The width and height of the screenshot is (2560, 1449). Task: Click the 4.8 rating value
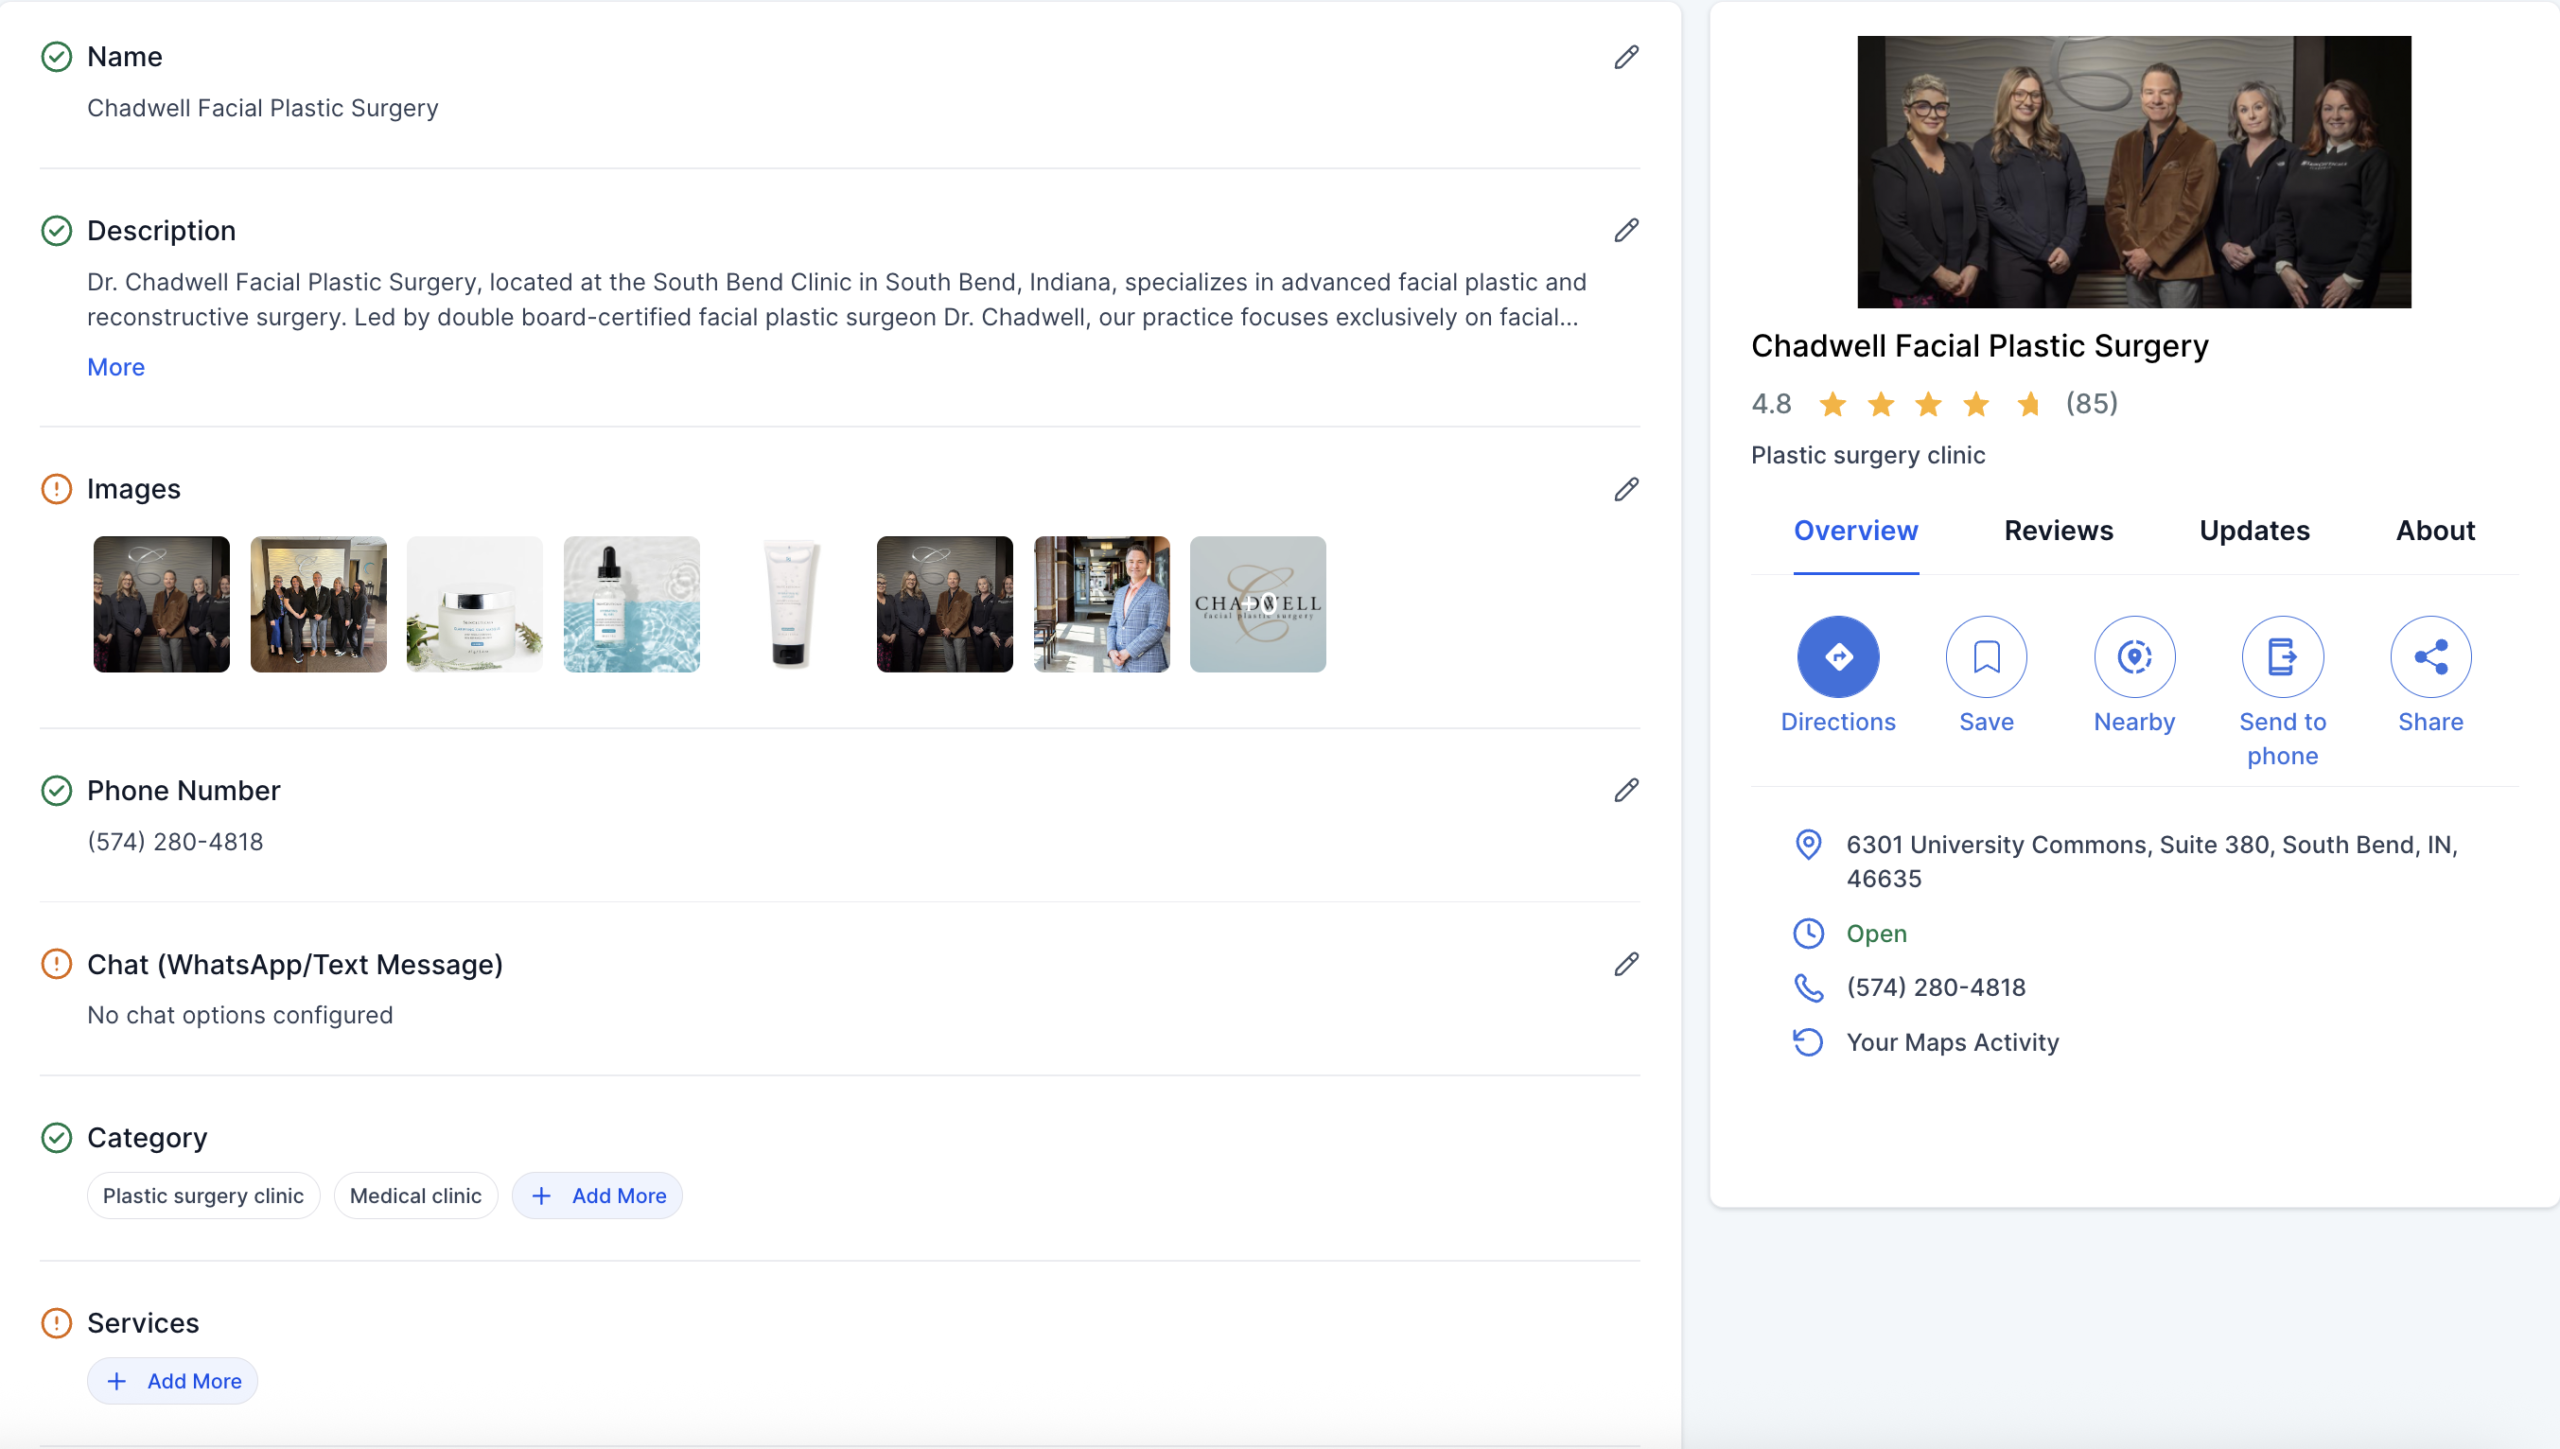click(x=1771, y=404)
